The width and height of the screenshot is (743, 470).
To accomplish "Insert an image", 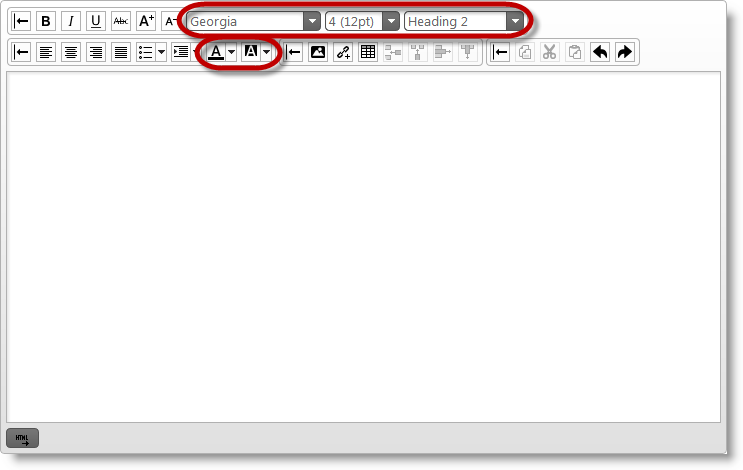I will click(318, 52).
